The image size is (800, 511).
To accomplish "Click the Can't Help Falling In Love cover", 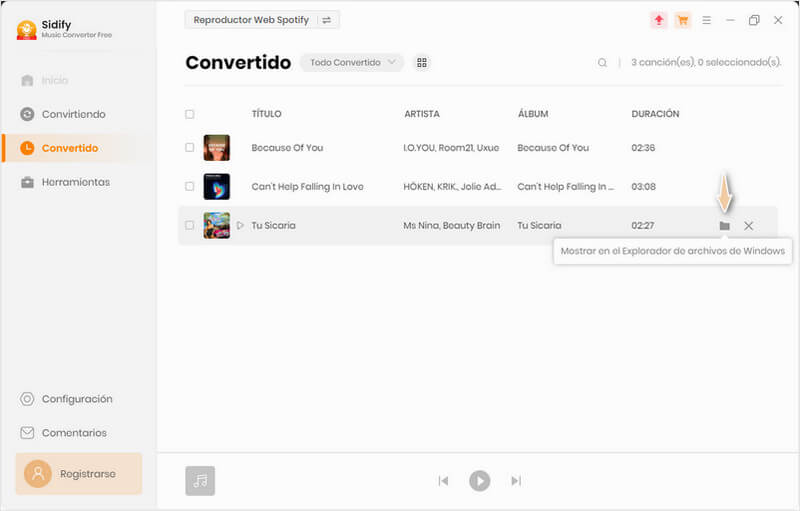I will tap(217, 187).
